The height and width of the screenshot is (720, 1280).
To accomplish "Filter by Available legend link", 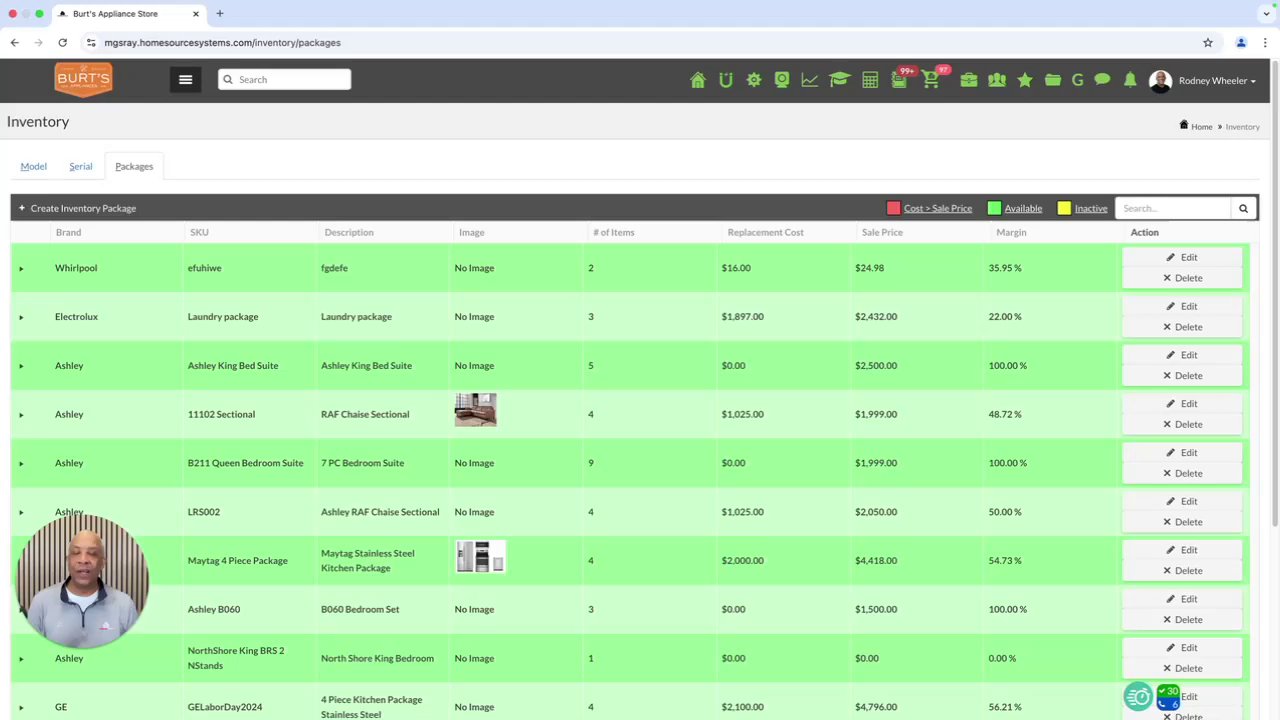I will point(1023,208).
